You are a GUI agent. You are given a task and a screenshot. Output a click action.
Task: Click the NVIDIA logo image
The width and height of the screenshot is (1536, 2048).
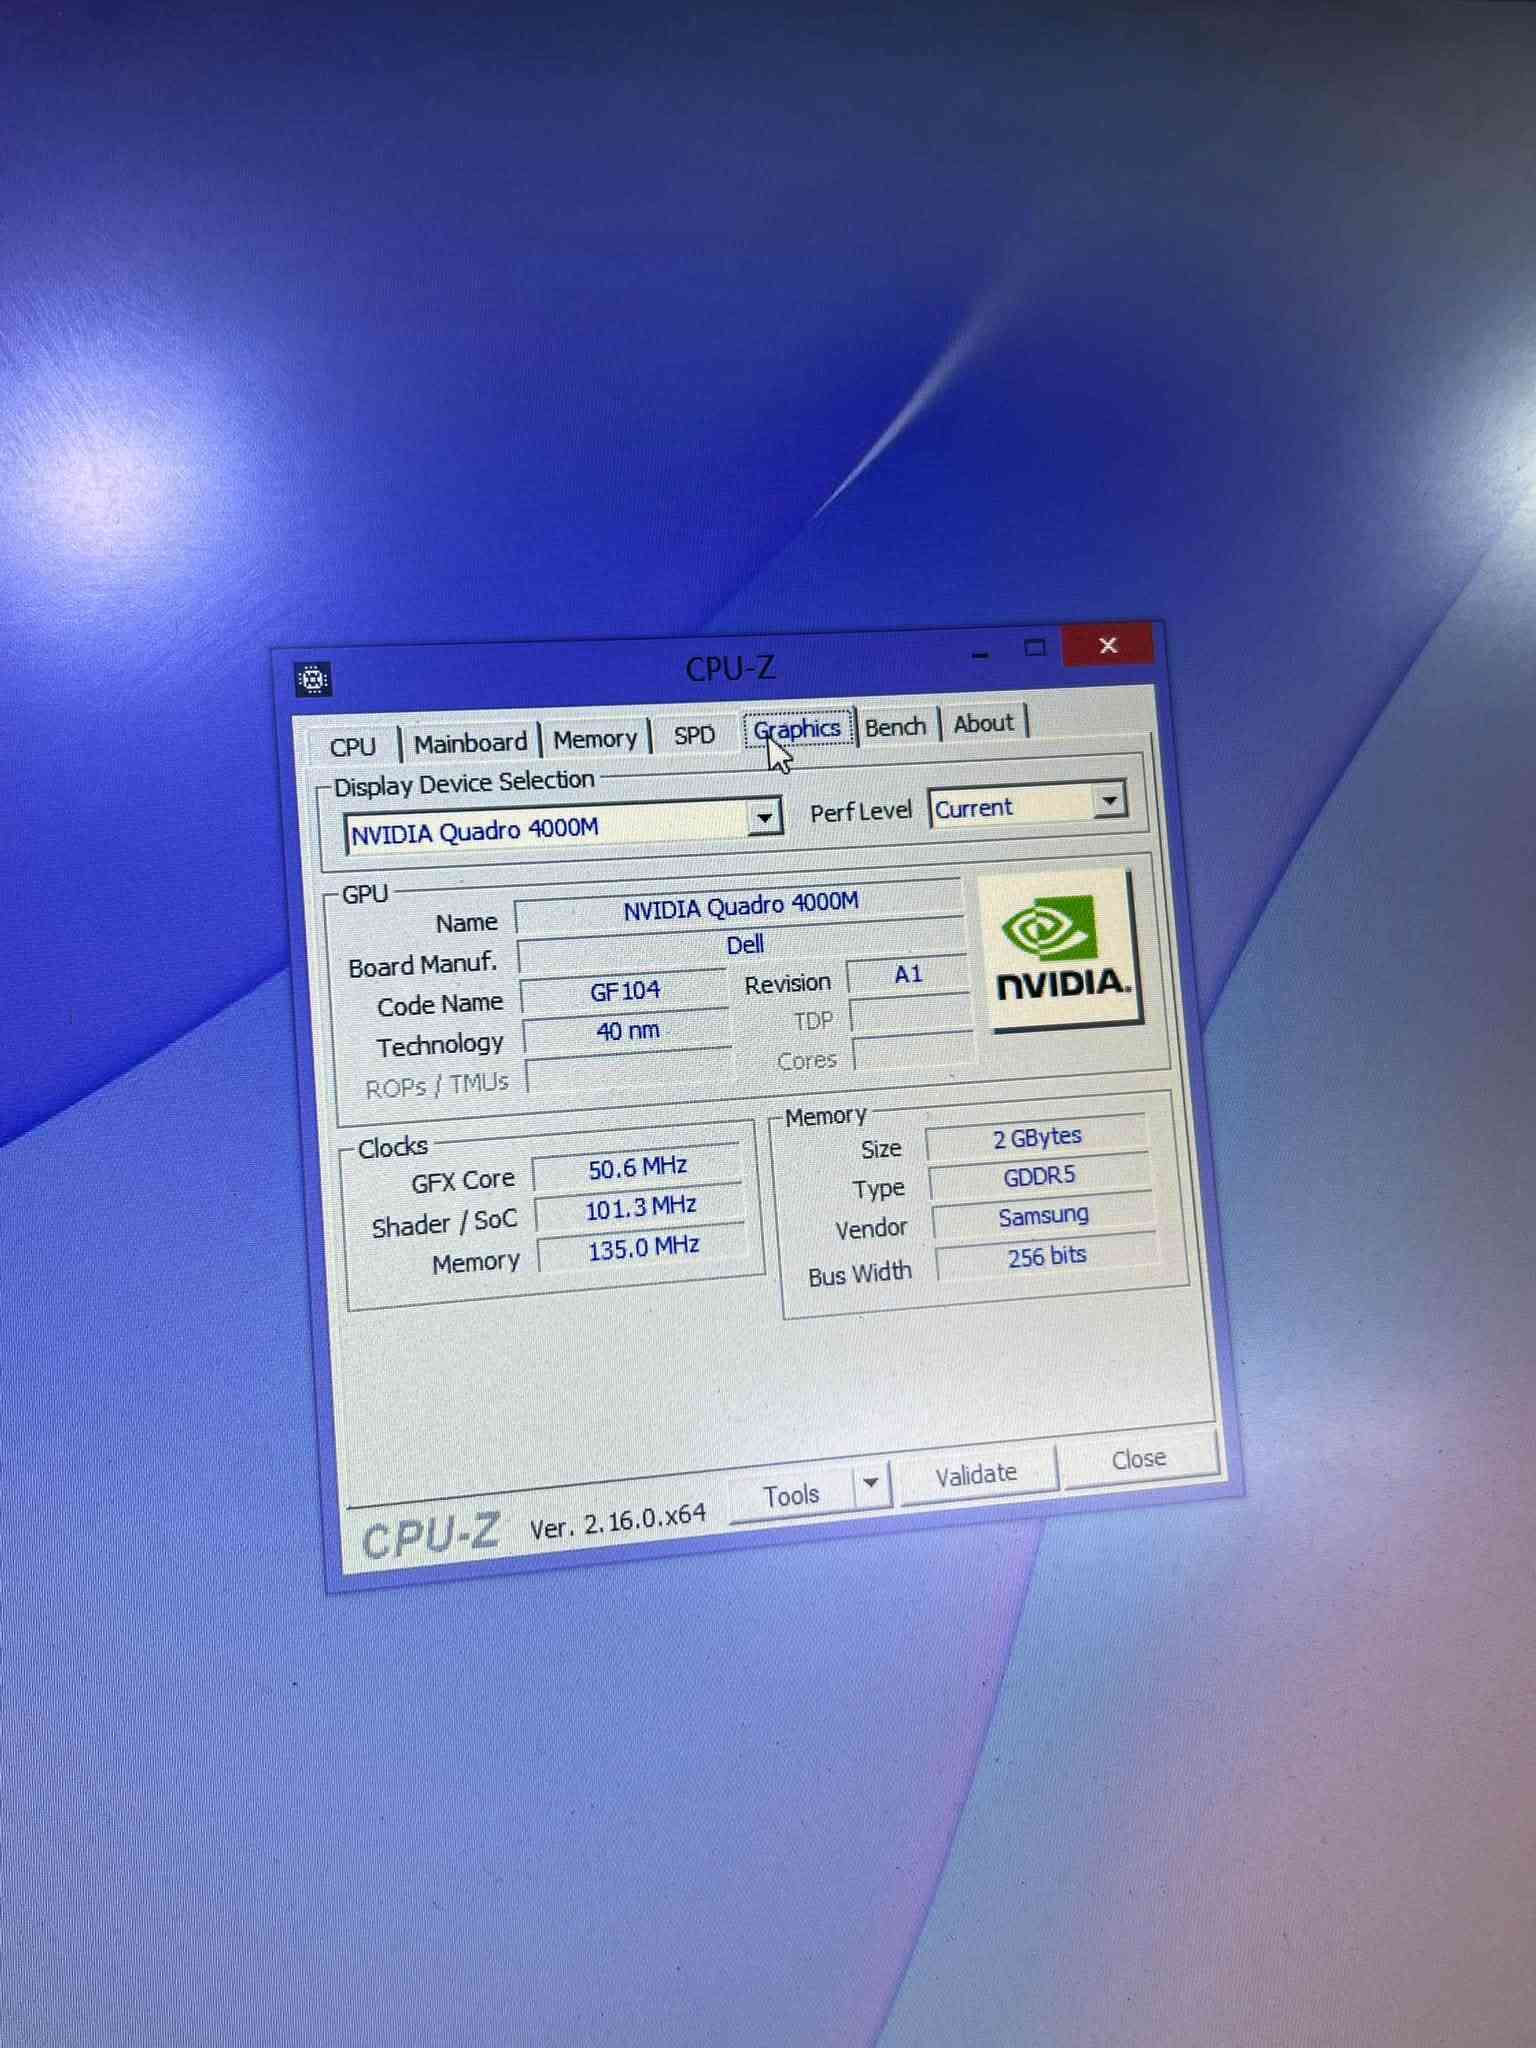click(1061, 949)
